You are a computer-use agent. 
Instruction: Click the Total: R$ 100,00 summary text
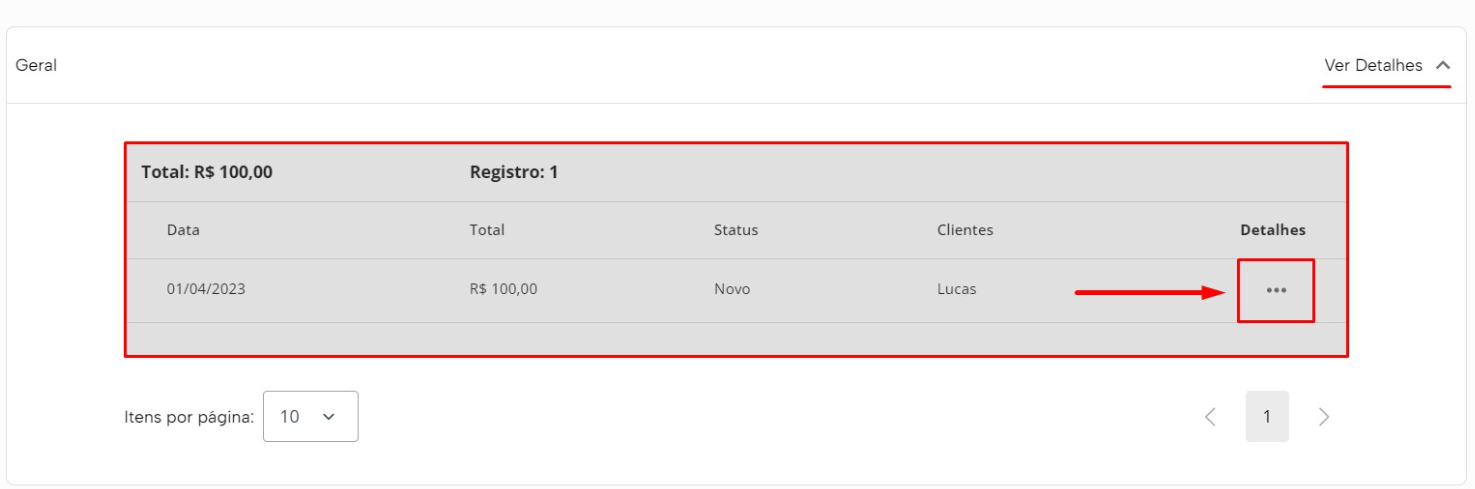click(207, 172)
